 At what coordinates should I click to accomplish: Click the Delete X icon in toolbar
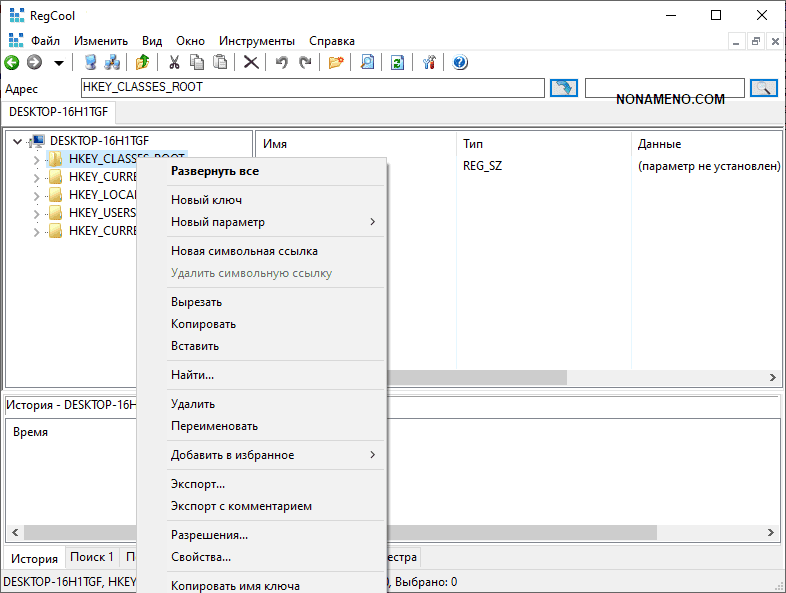[x=251, y=62]
